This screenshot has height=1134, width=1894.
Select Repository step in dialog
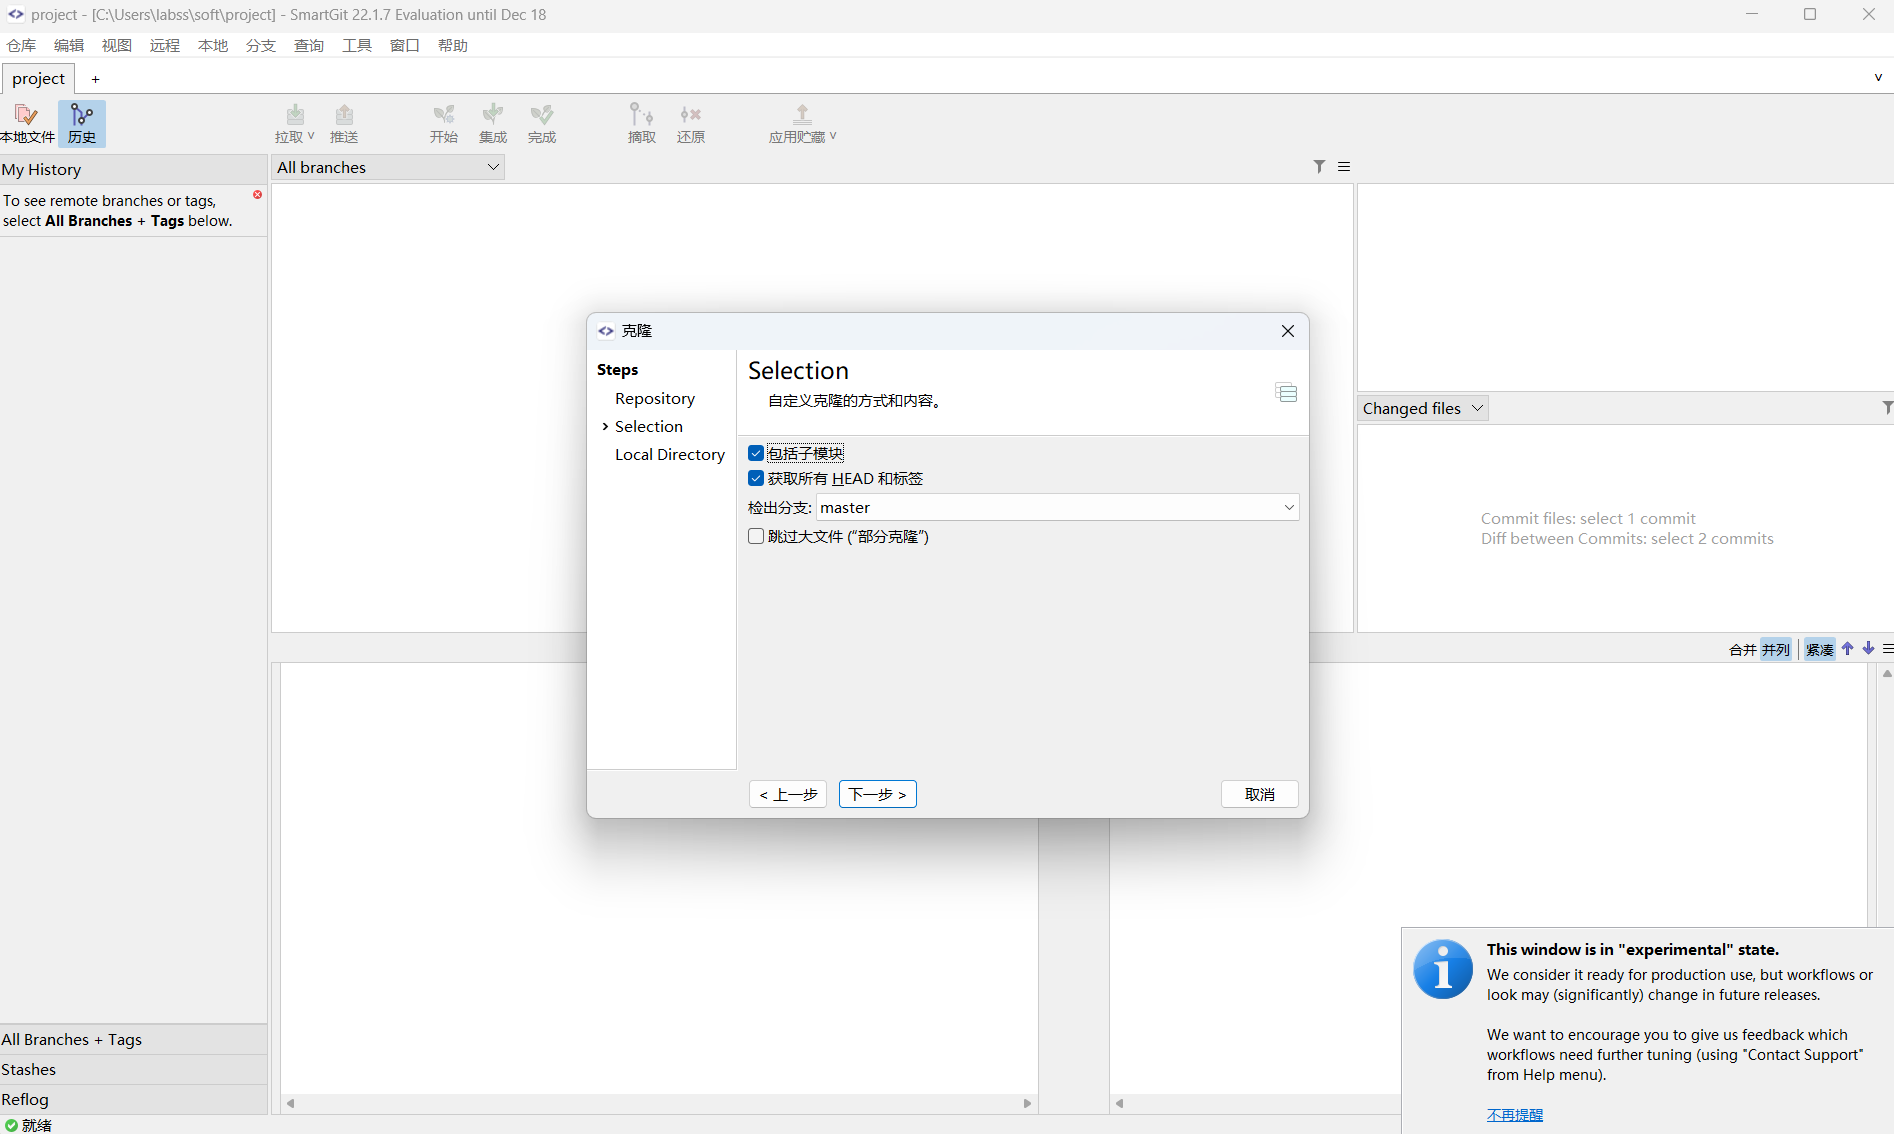(x=655, y=398)
